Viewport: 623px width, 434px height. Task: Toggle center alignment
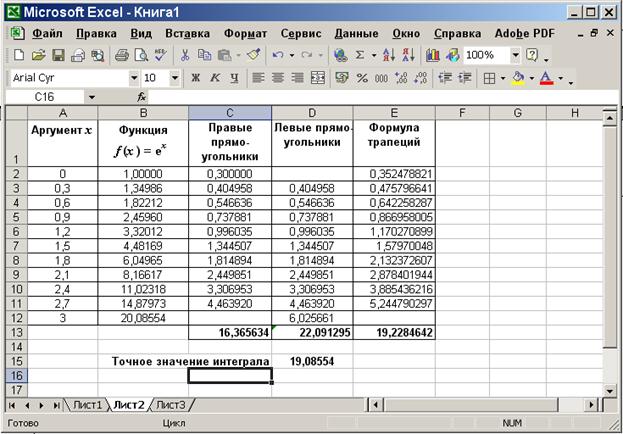pyautogui.click(x=278, y=78)
